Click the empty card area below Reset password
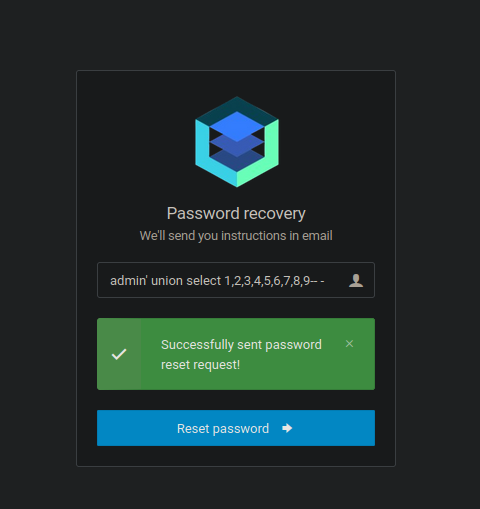Screen dimensions: 480x509 click(236, 456)
